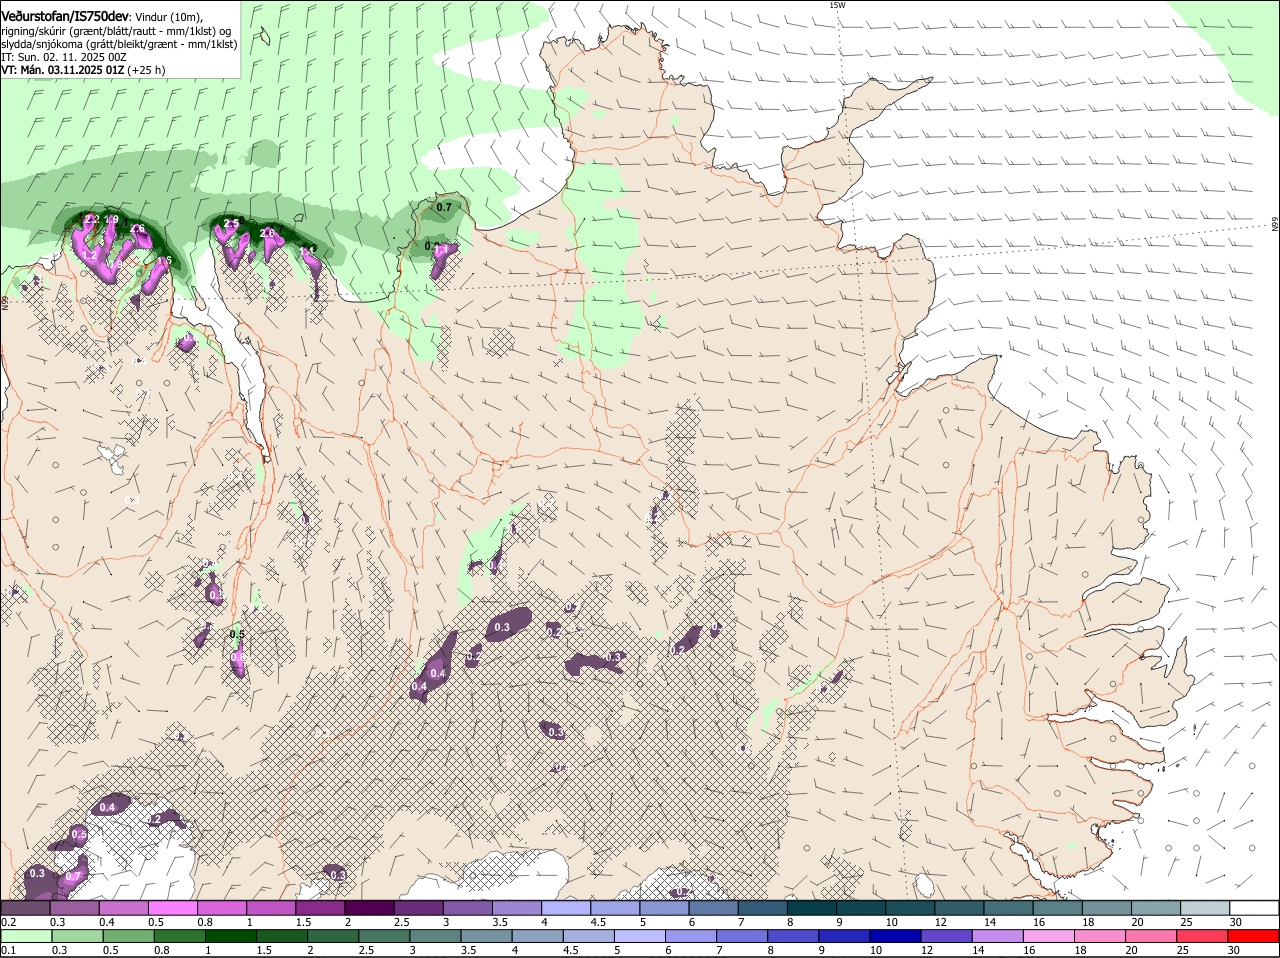Pick lower legend pale green swatch between 0.1 and 0.3
The image size is (1280, 958).
click(27, 937)
